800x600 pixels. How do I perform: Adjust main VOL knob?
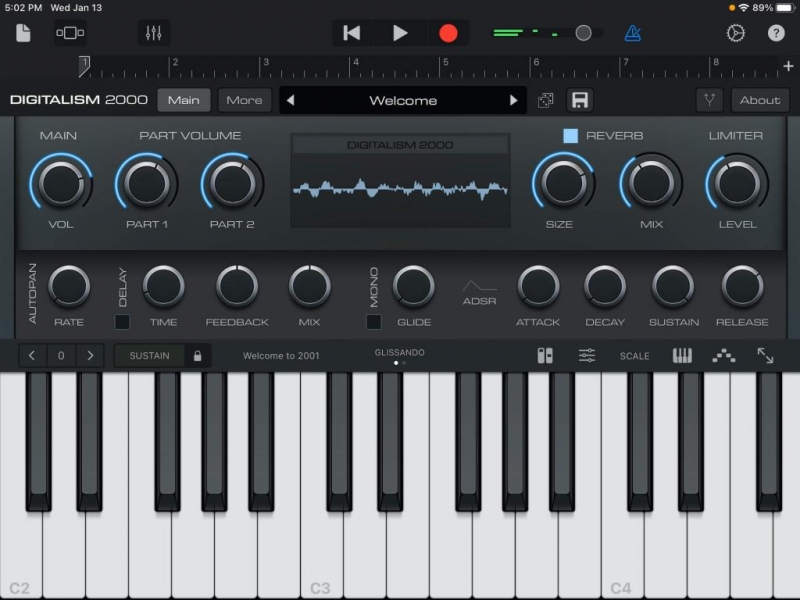[x=61, y=184]
